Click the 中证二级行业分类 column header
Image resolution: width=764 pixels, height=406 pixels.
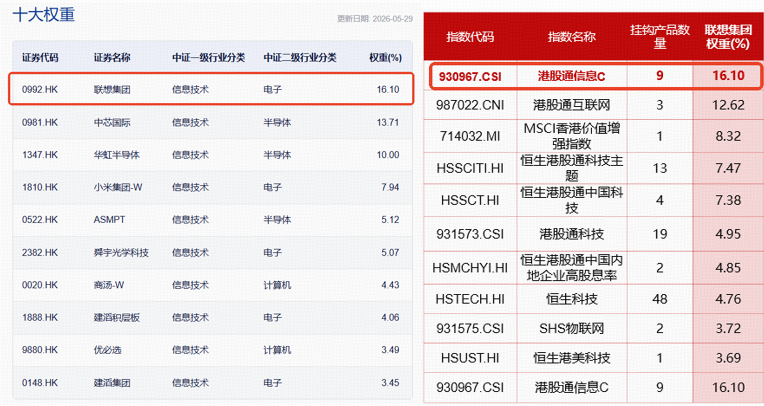pyautogui.click(x=300, y=58)
